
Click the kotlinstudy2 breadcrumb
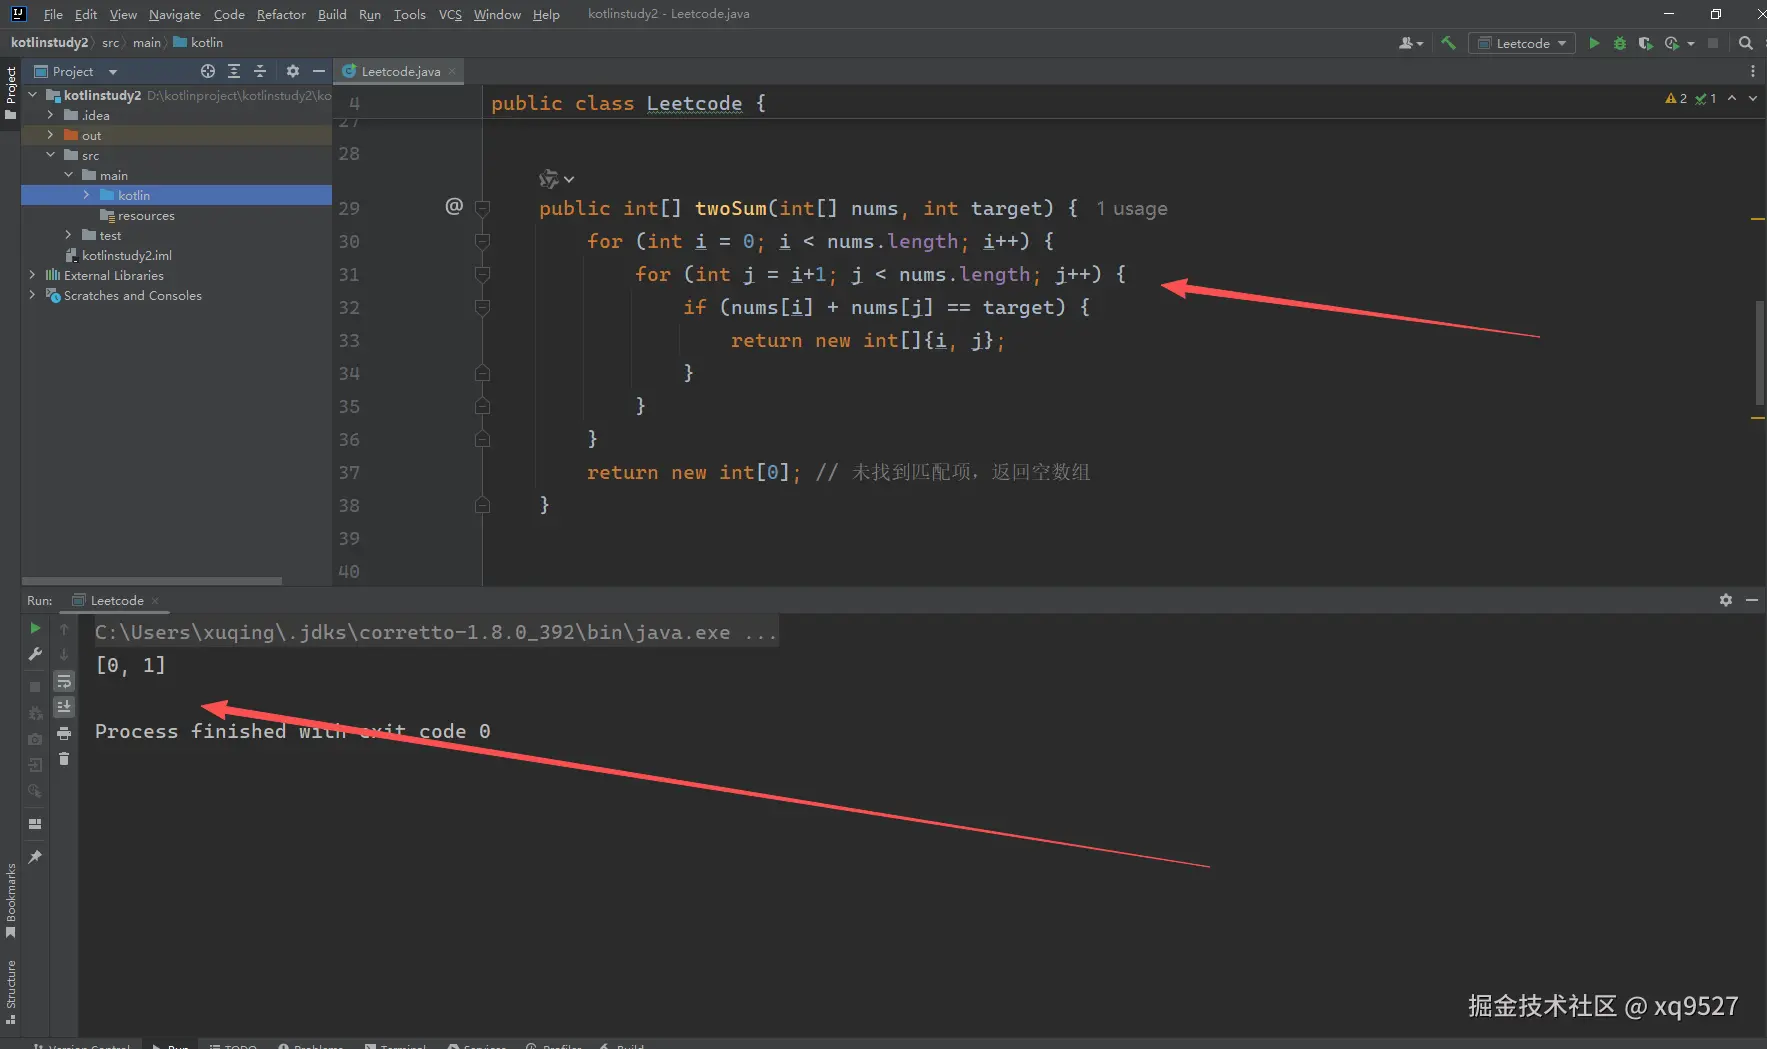[49, 42]
